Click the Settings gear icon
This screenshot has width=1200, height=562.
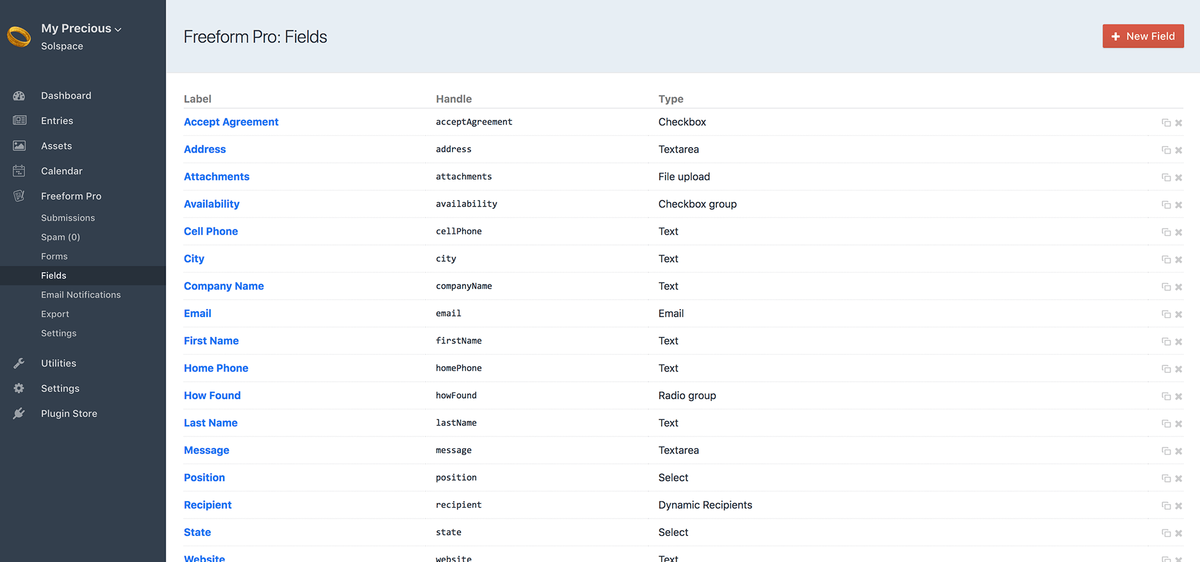19,389
